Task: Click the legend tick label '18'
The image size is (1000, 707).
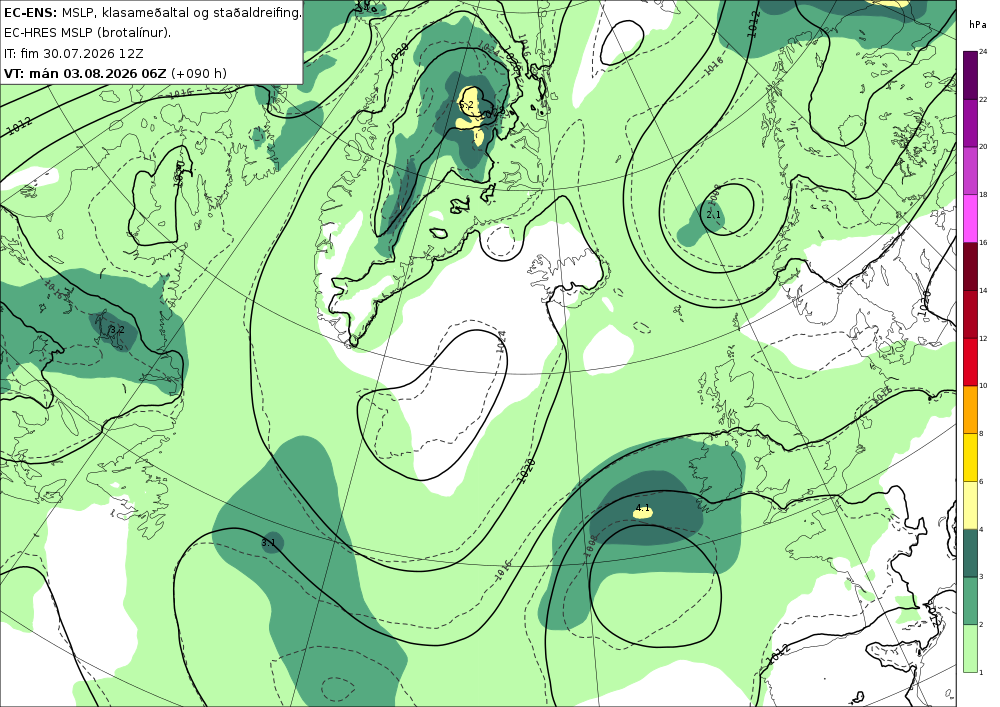Action: point(983,194)
